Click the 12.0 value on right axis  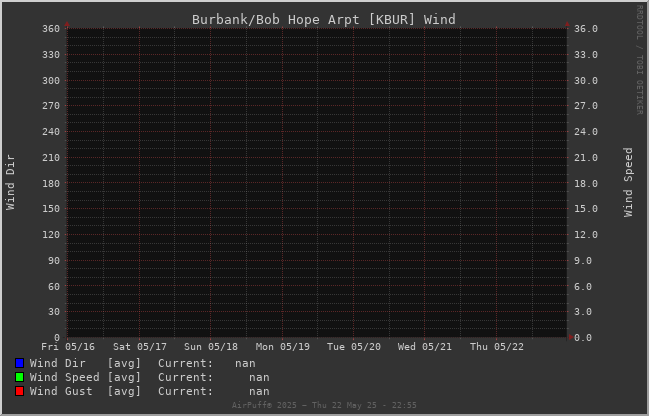[x=586, y=235]
